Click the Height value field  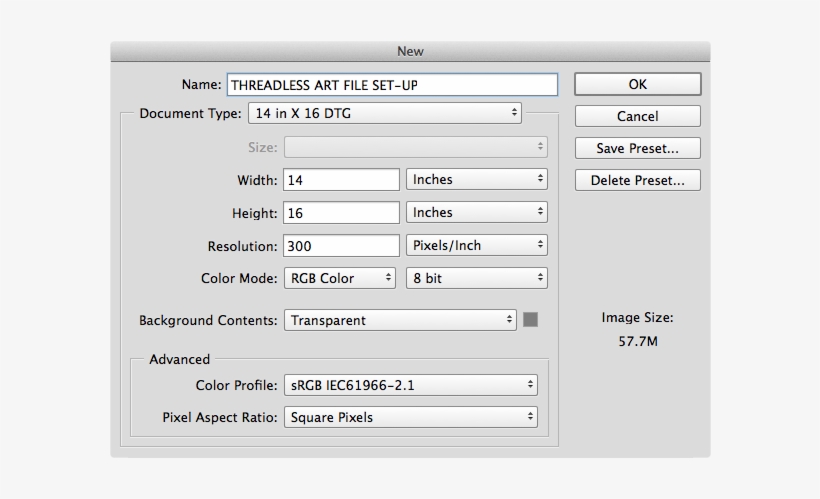[x=342, y=213]
